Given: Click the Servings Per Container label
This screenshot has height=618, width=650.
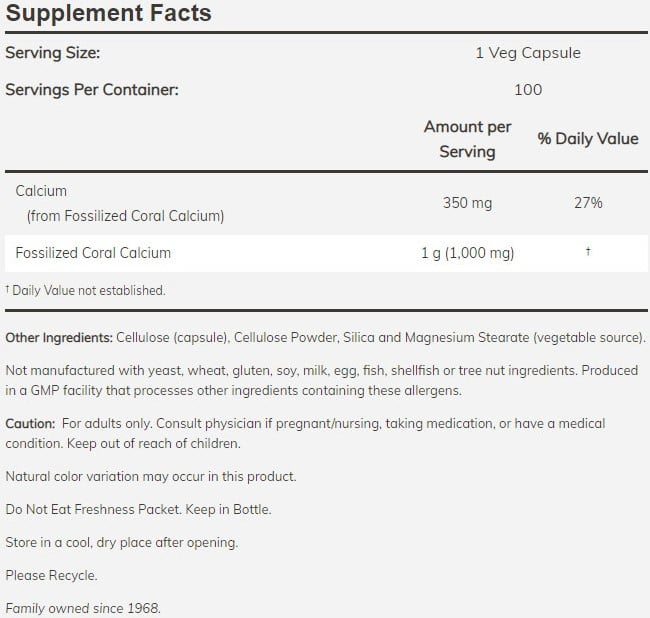Looking at the screenshot, I should pyautogui.click(x=92, y=89).
